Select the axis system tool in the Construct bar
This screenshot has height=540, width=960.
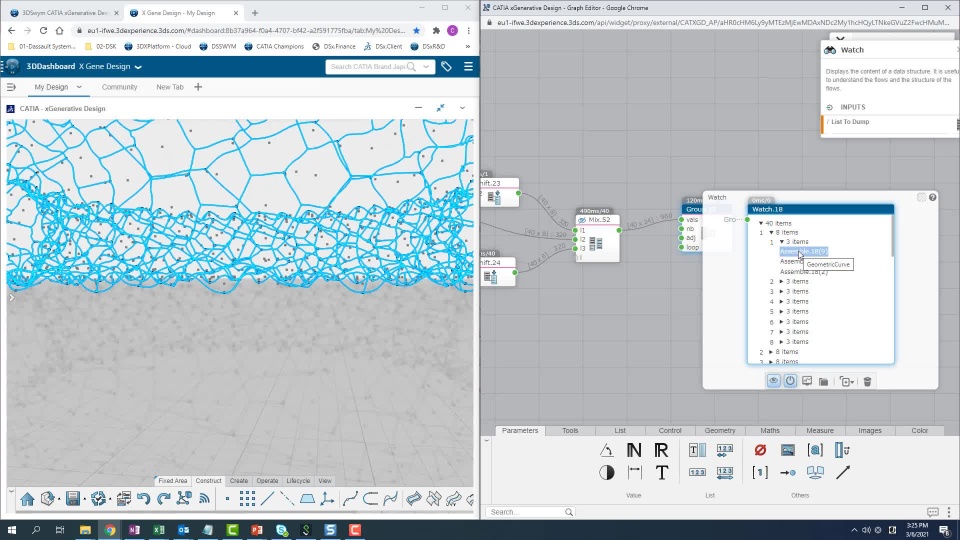(x=328, y=499)
